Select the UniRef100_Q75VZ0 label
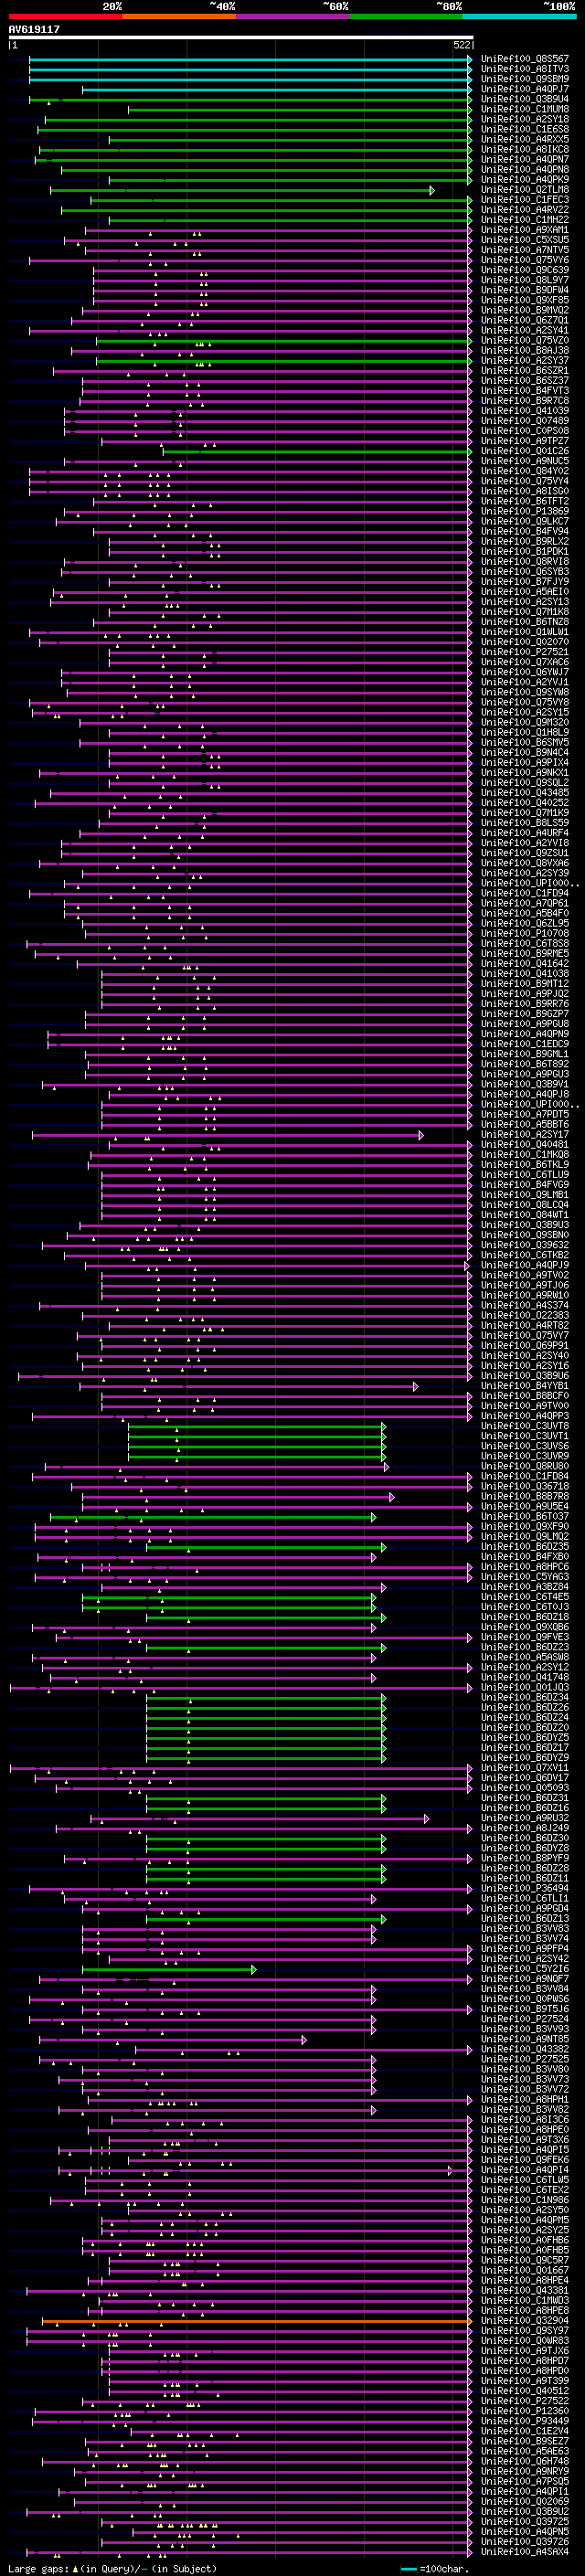This screenshot has height=2576, width=585. tap(525, 341)
